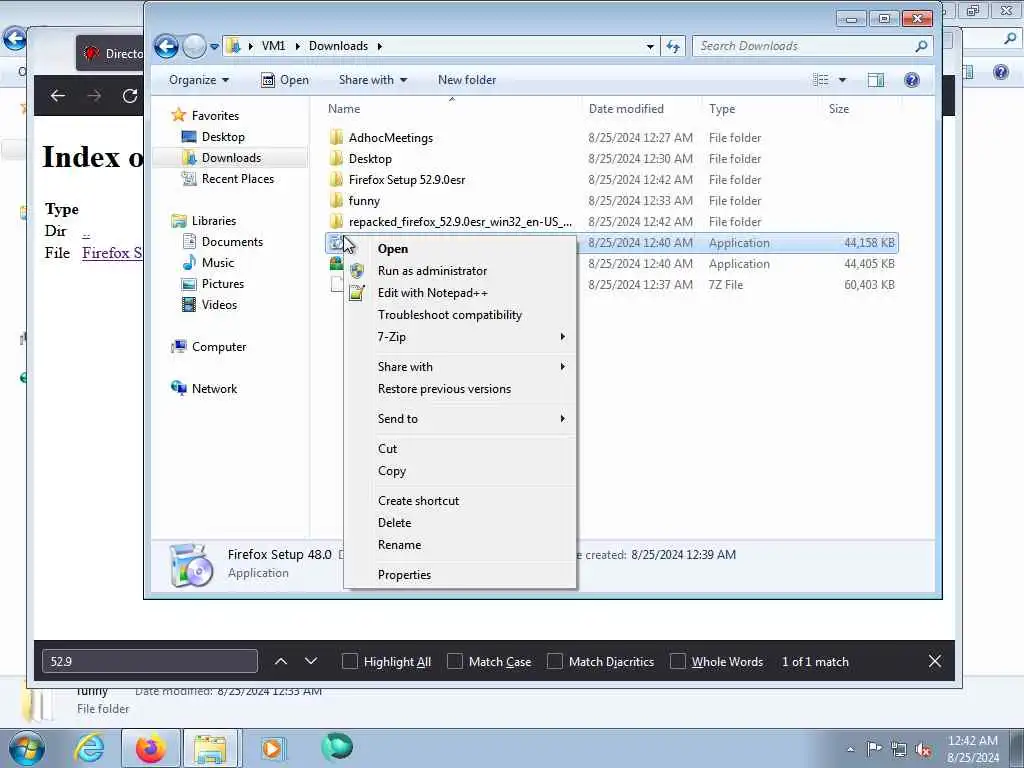The image size is (1024, 768).
Task: Select Recent Places in the navigation pane
Action: 227,178
